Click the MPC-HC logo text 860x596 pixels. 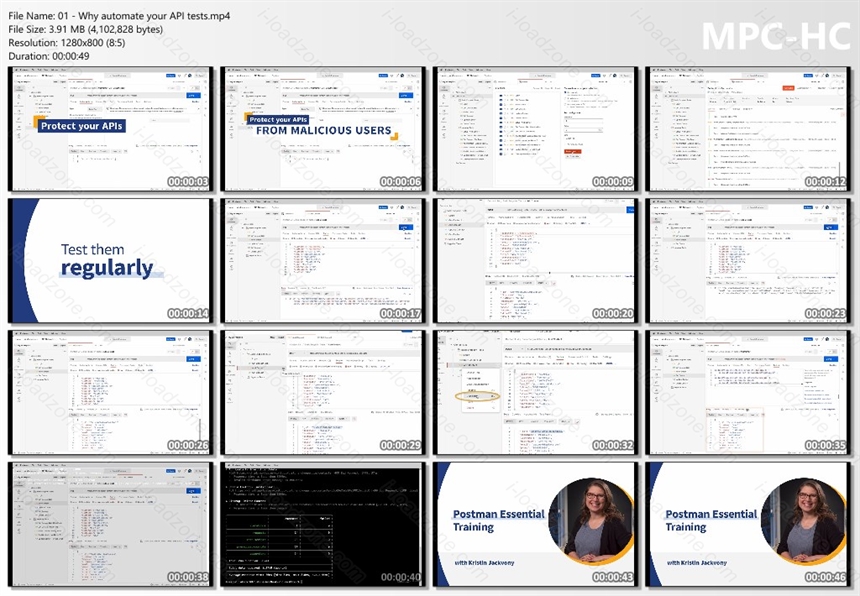tap(776, 37)
